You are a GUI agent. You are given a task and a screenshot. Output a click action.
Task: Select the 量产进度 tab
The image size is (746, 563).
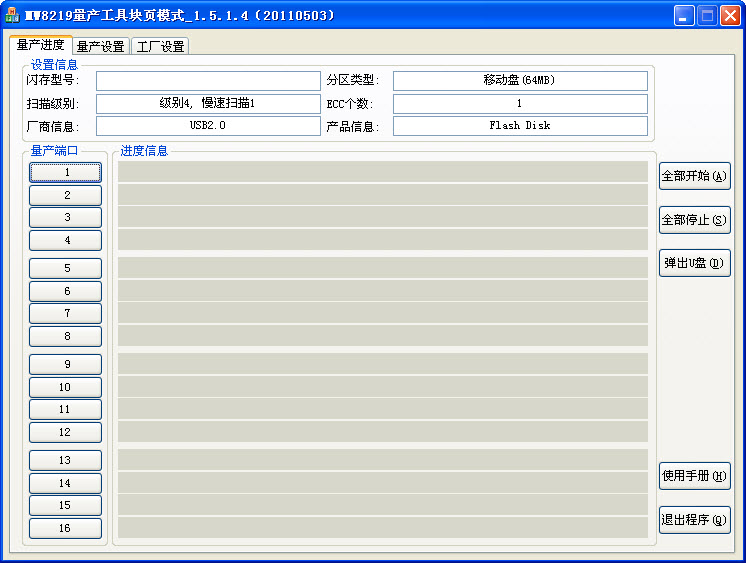(x=41, y=45)
